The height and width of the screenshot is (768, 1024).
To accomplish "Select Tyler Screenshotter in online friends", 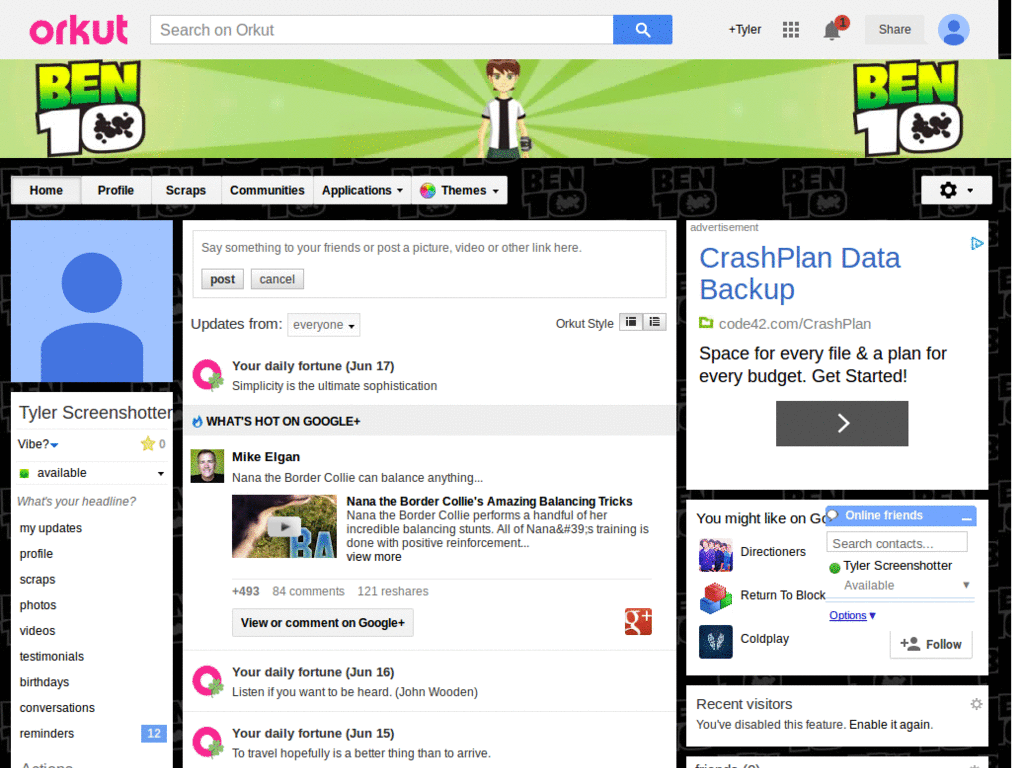I will coord(897,566).
